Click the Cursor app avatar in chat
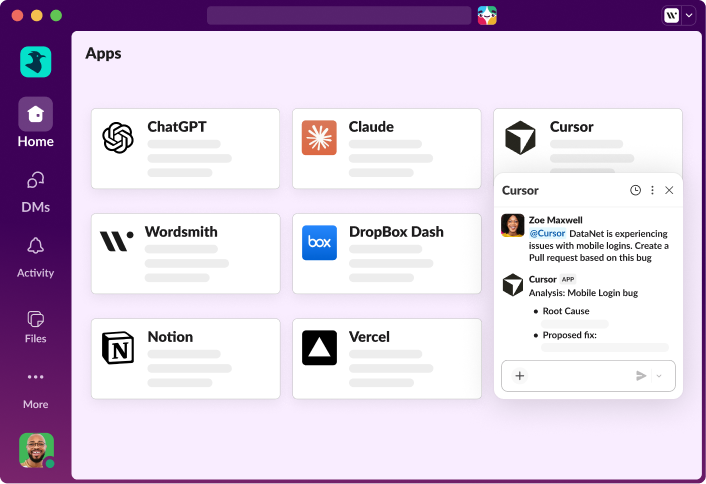 (512, 285)
